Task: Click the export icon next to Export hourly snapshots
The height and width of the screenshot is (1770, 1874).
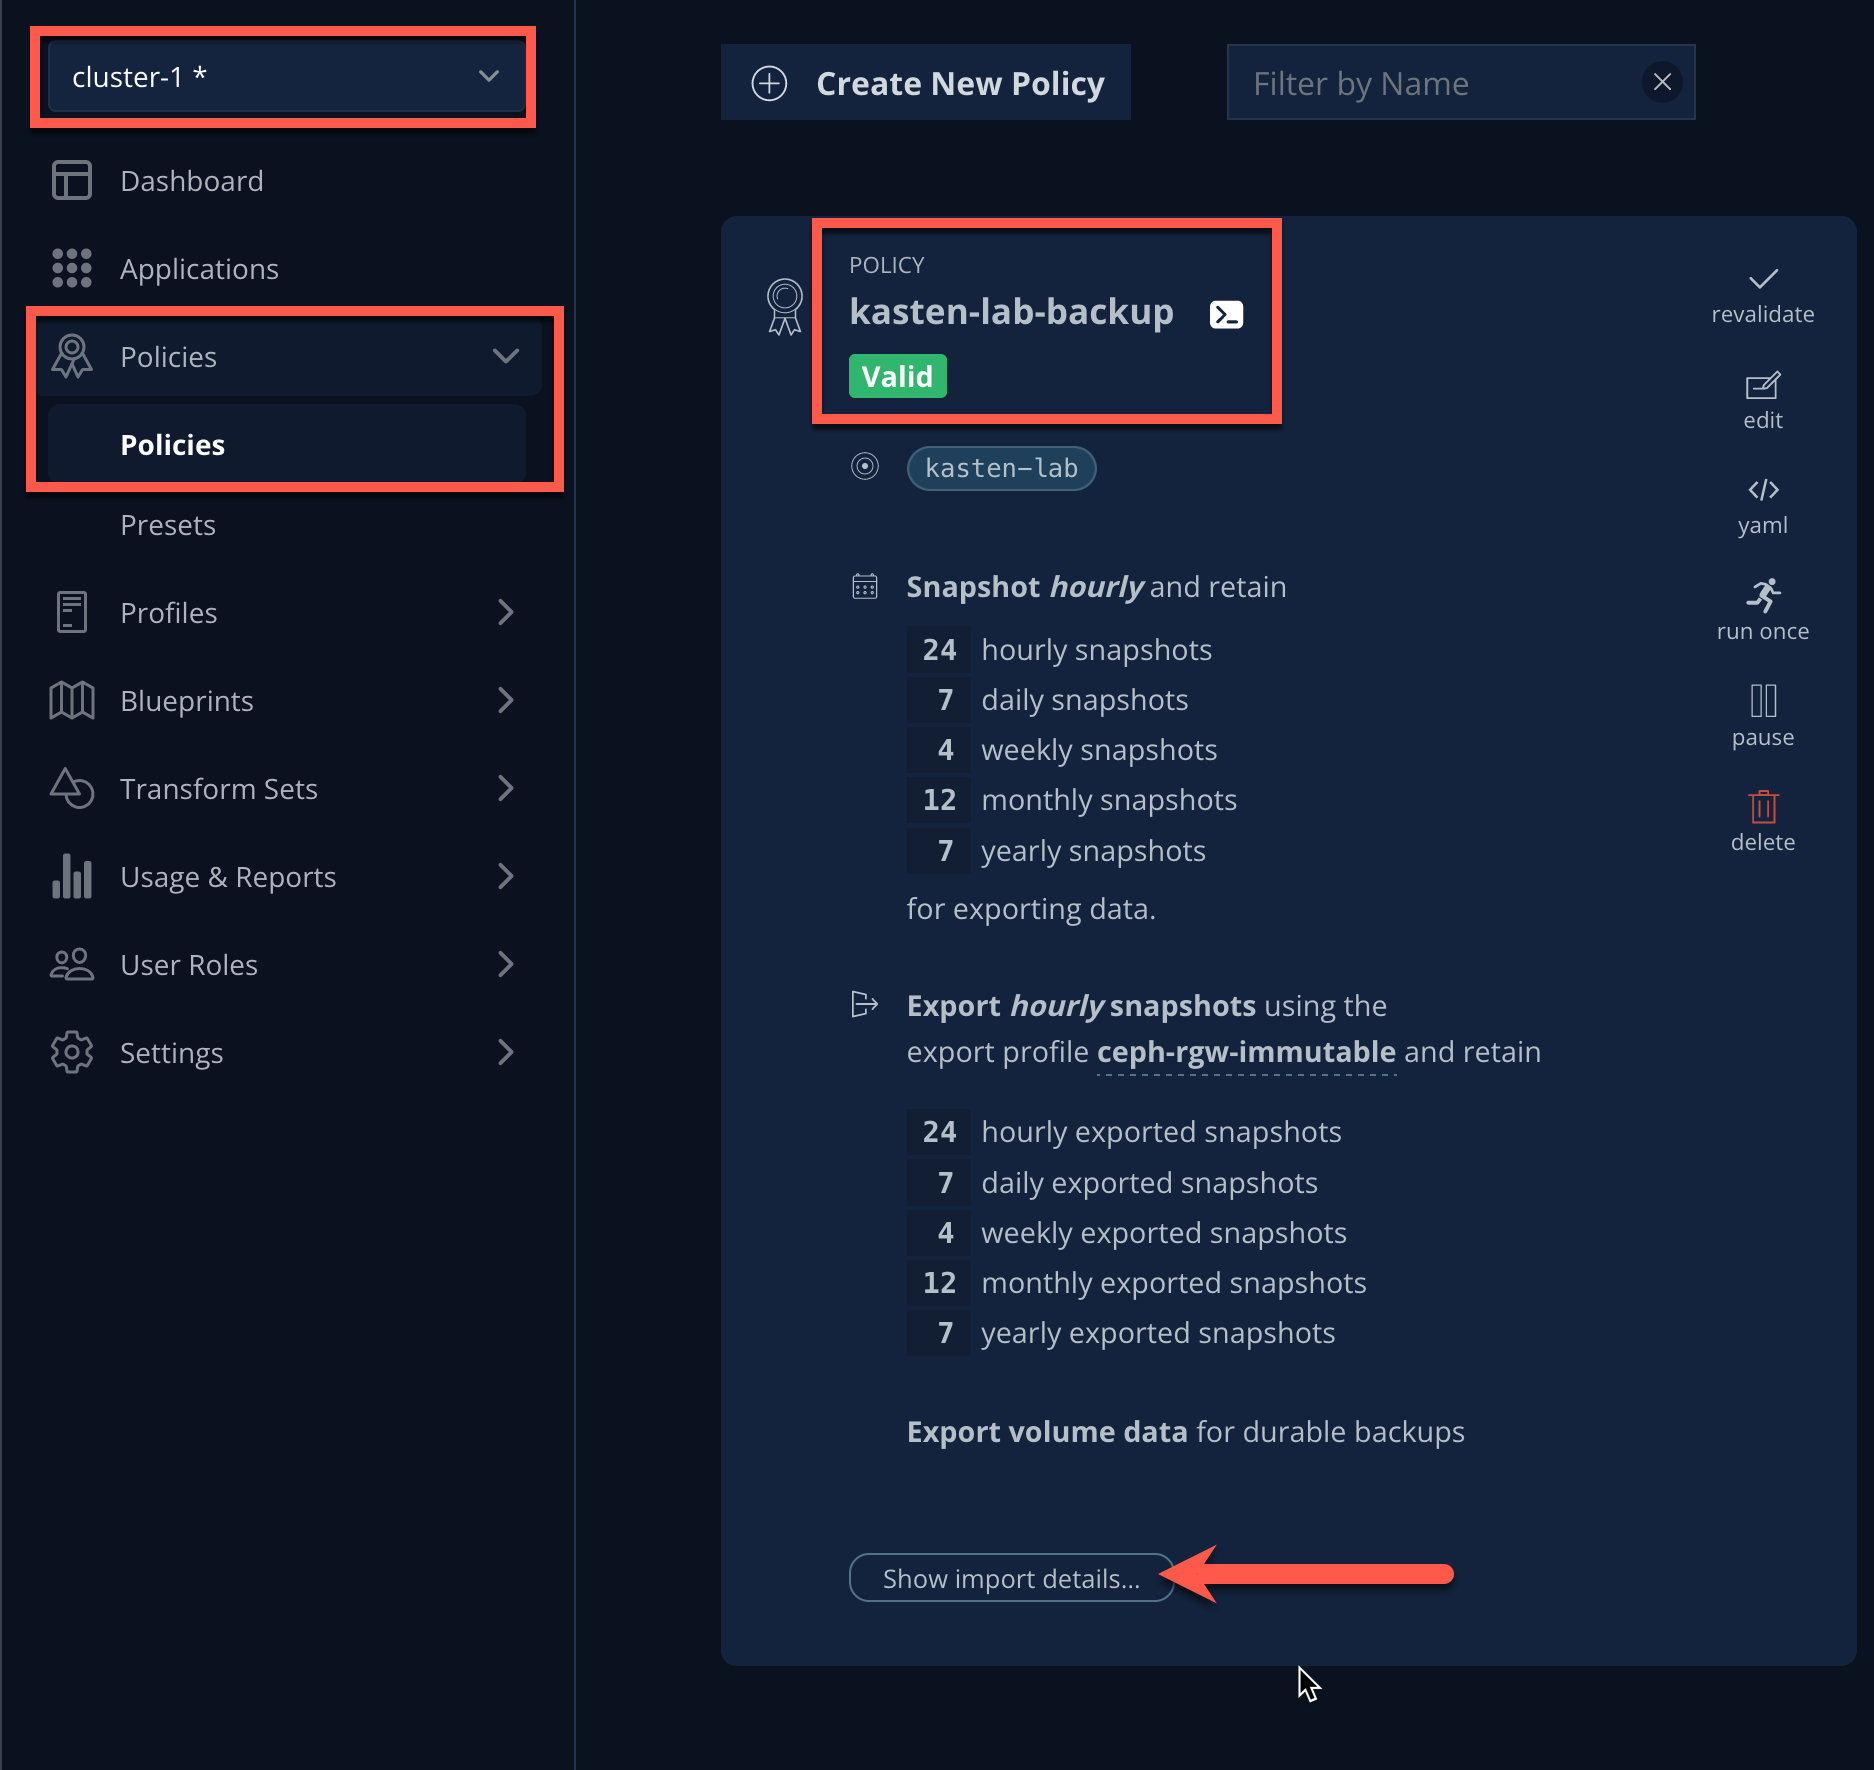Action: tap(865, 1004)
